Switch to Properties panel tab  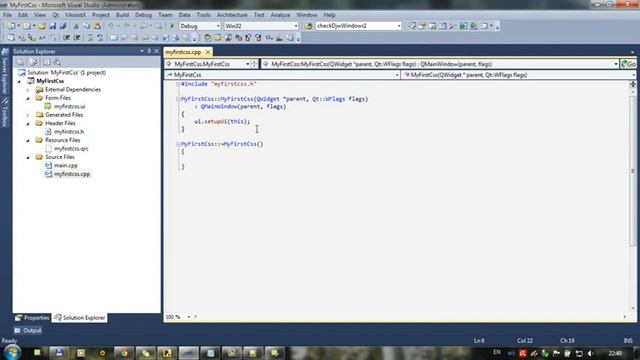pos(32,318)
